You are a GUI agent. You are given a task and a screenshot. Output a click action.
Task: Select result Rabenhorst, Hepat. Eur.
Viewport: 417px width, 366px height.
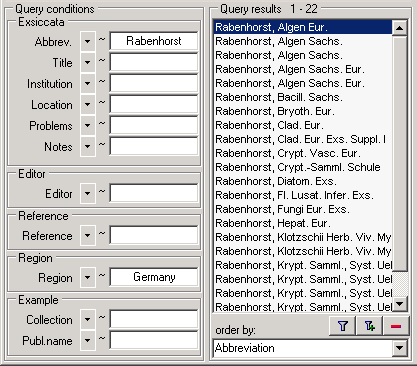303,223
